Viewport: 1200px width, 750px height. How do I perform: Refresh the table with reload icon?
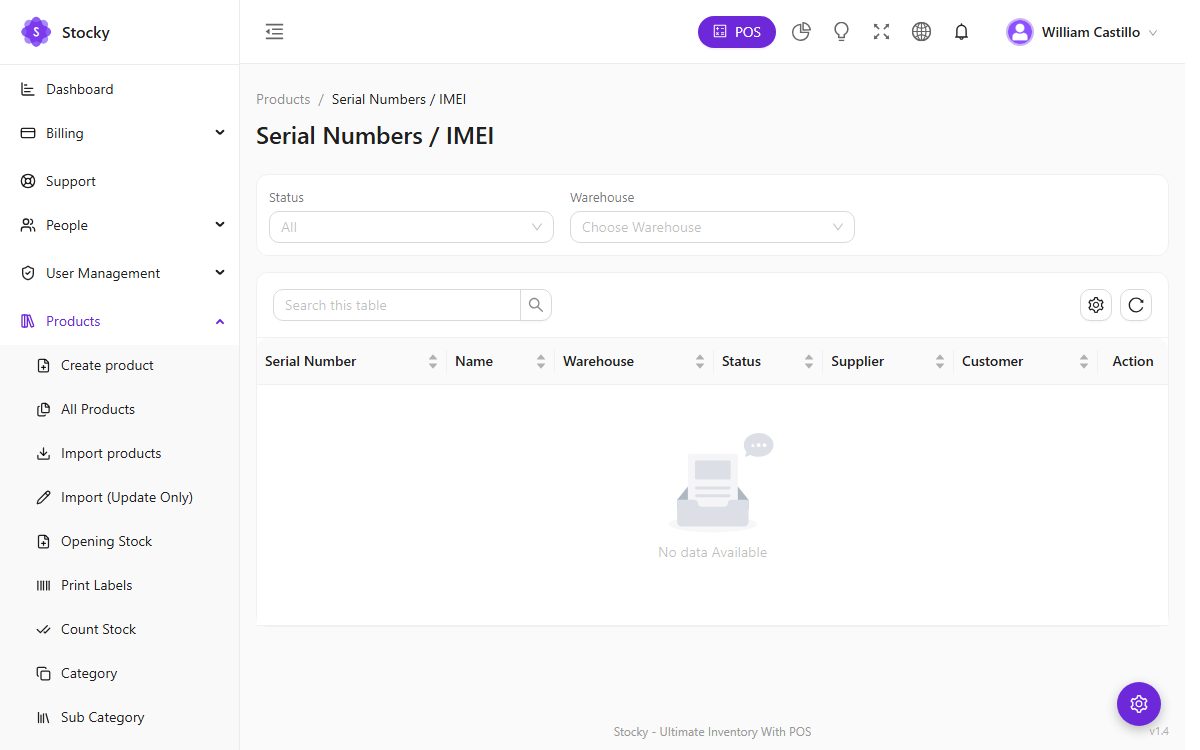tap(1136, 305)
